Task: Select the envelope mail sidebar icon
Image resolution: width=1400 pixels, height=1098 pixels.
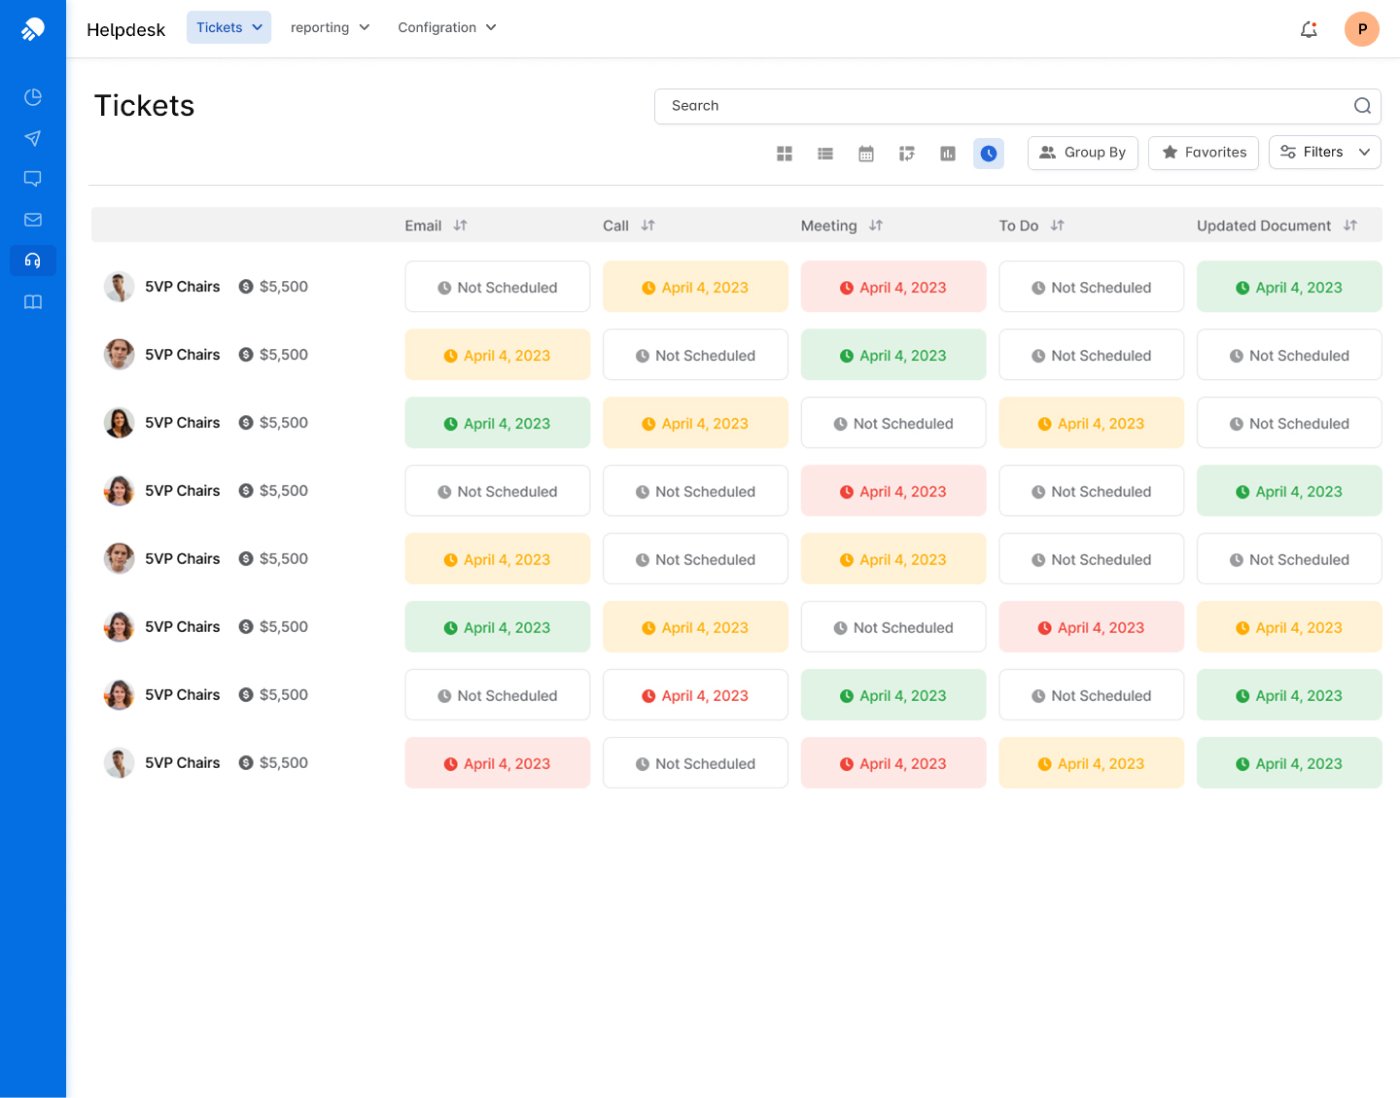Action: click(x=33, y=220)
